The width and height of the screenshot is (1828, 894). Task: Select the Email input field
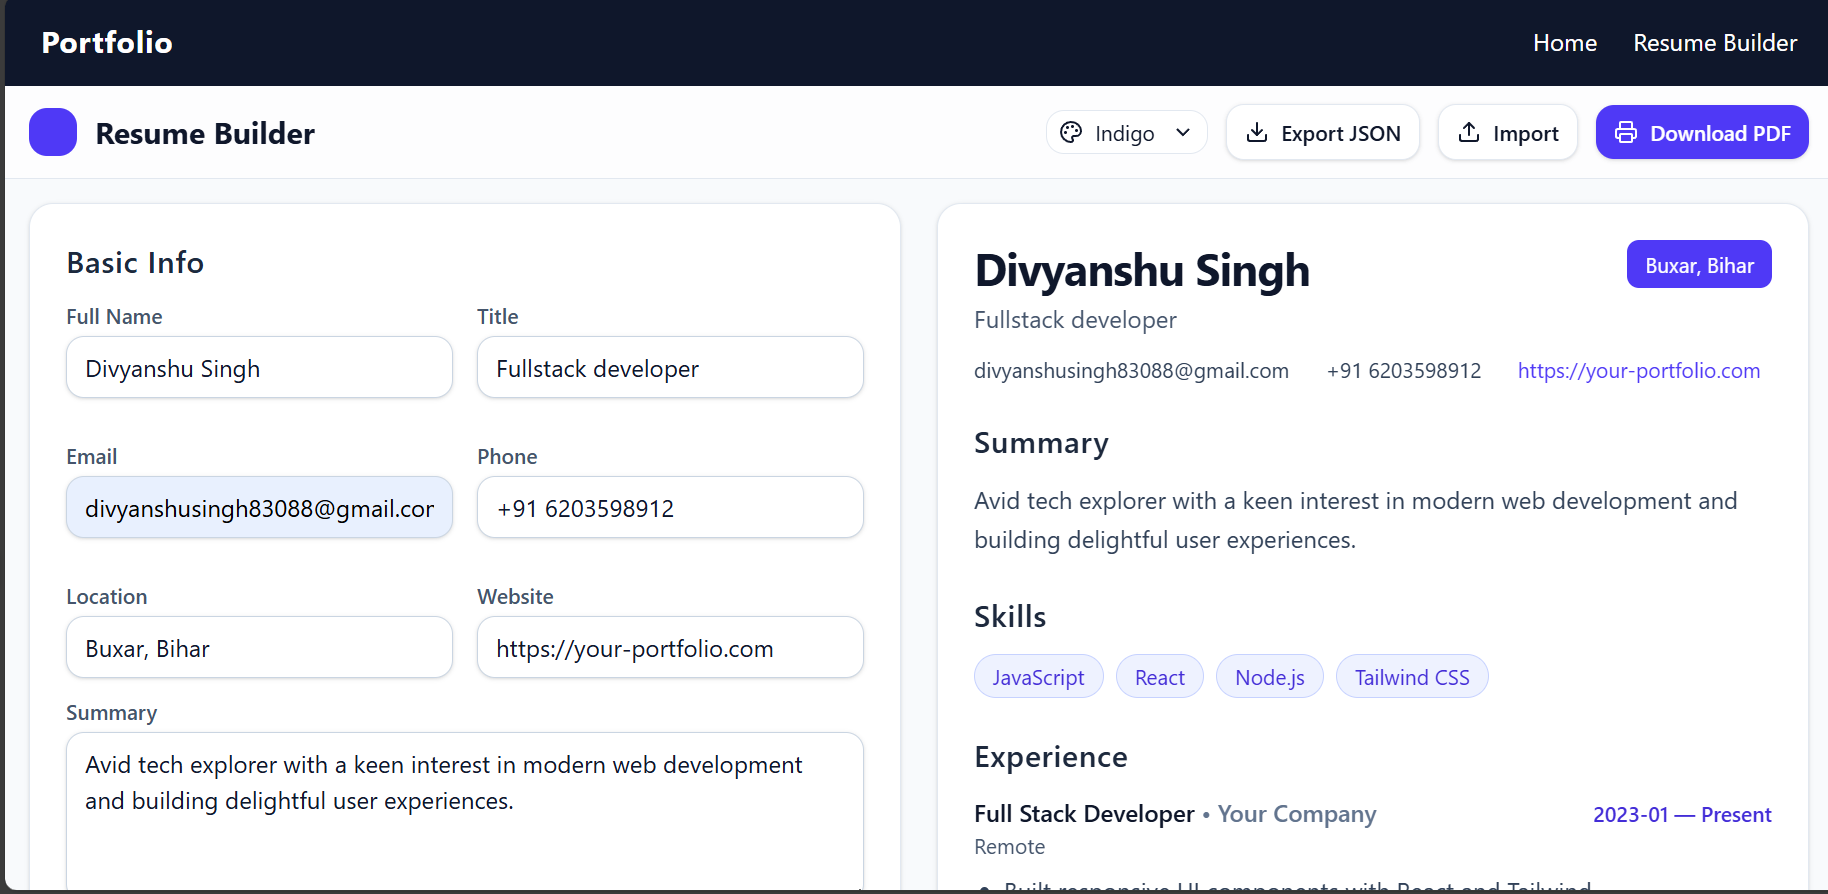pos(259,508)
